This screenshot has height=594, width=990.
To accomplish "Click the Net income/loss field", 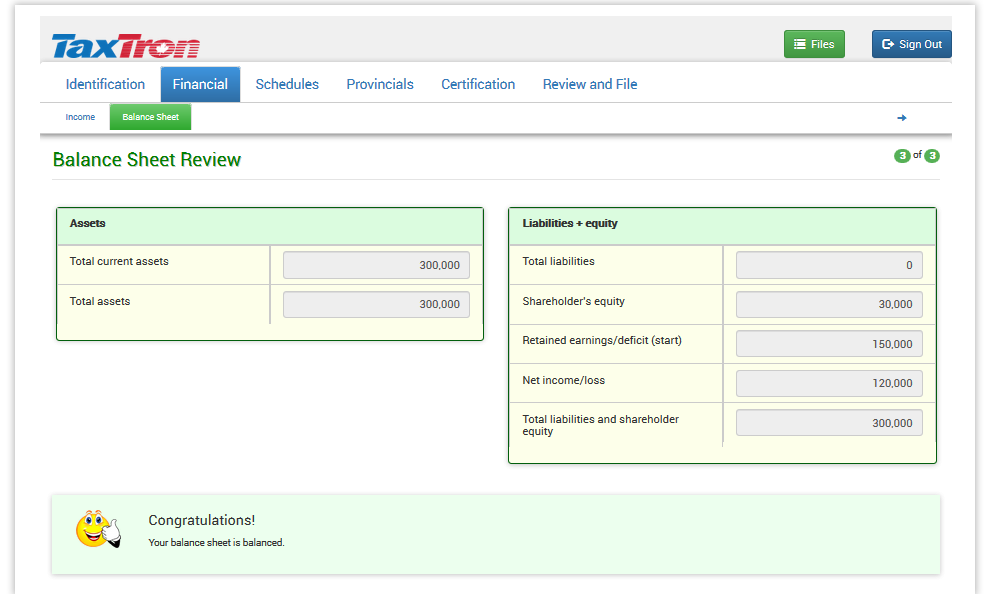I will pos(828,383).
